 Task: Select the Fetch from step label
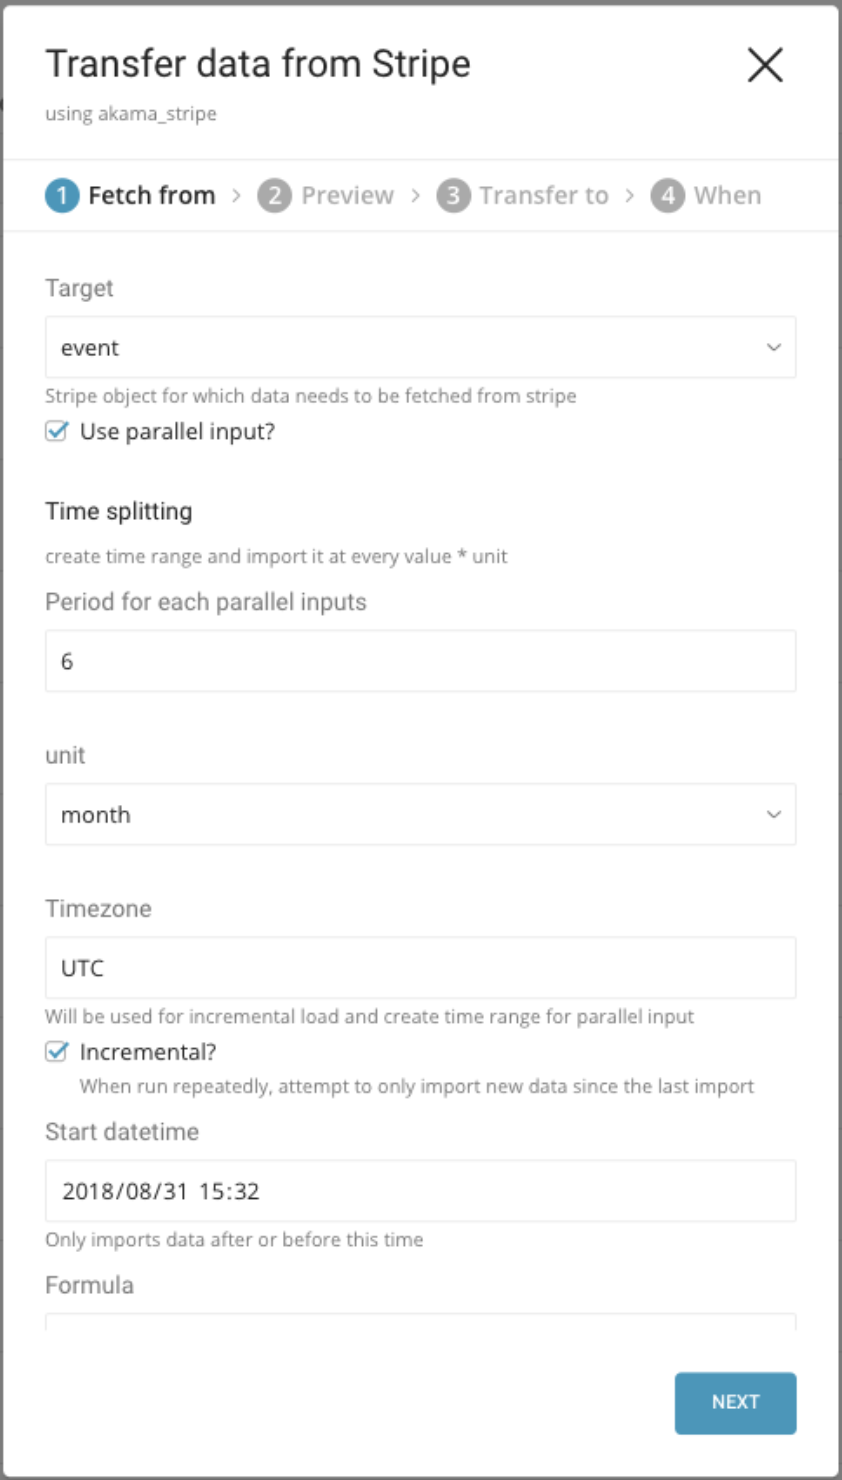[151, 195]
